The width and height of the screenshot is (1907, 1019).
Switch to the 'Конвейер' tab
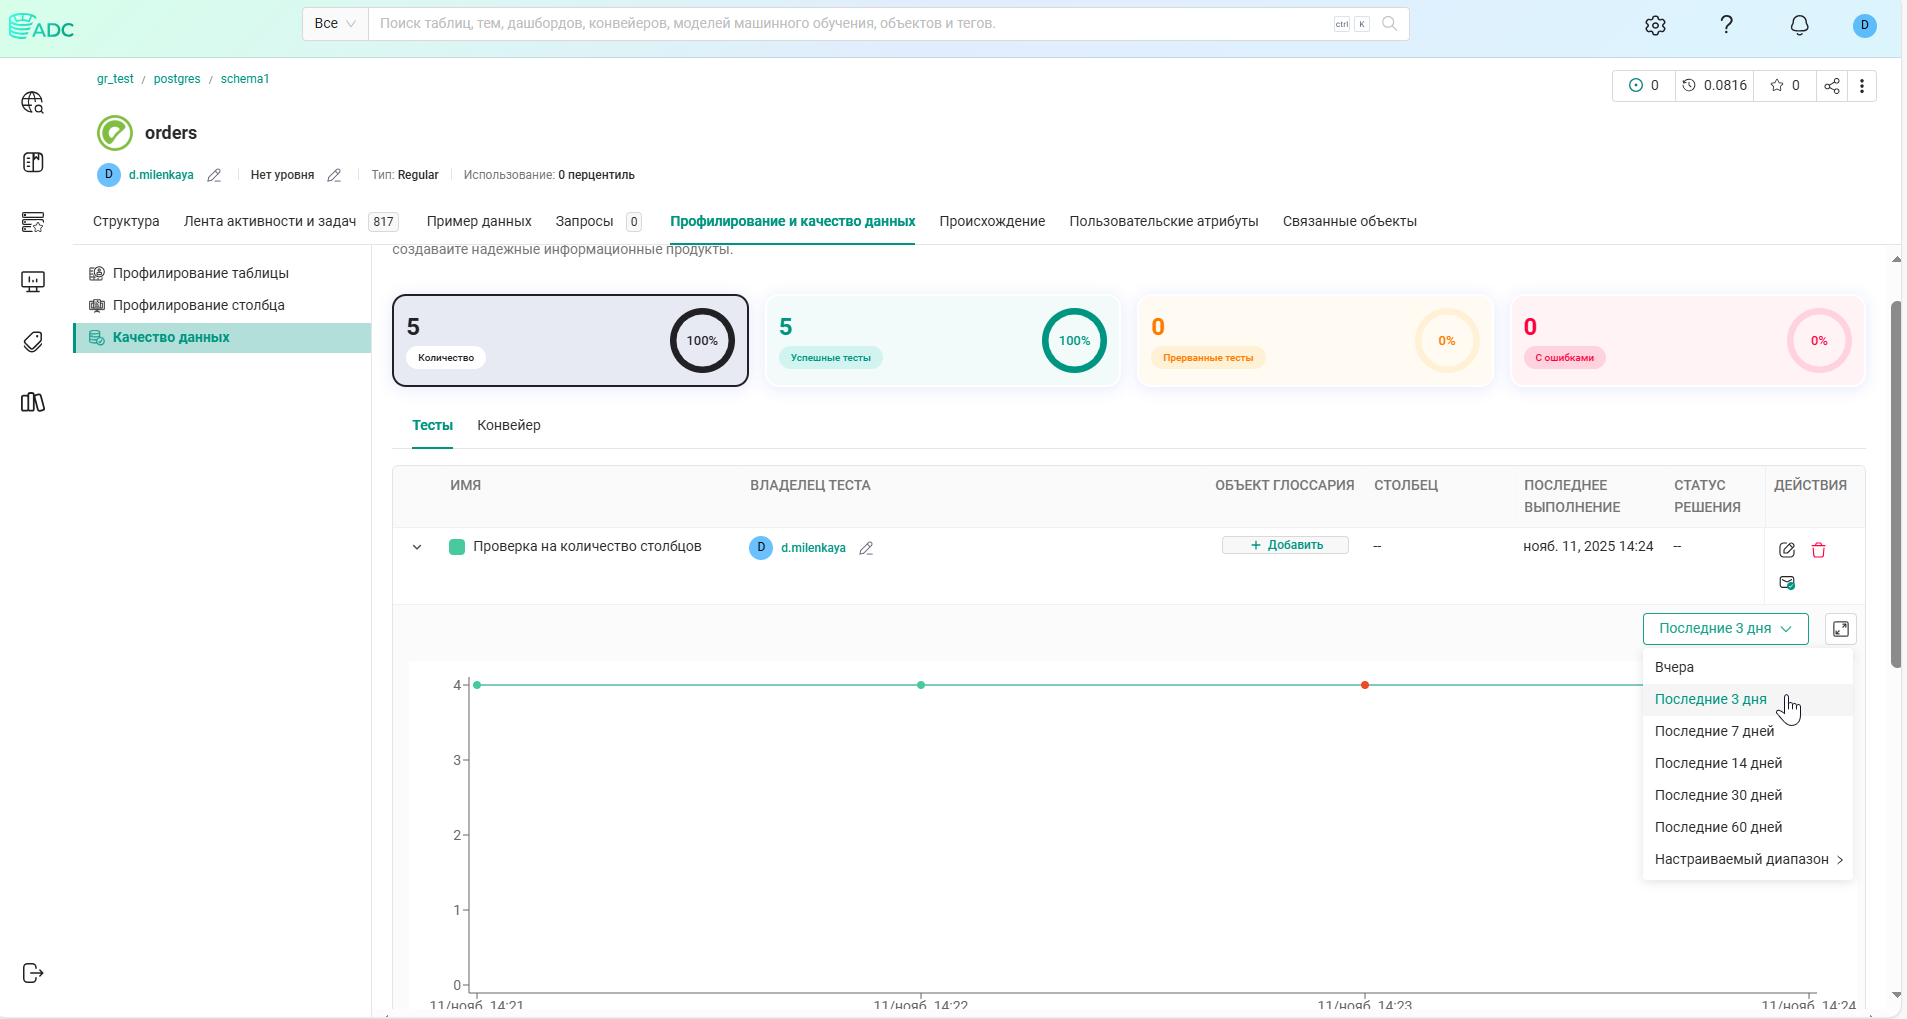click(508, 425)
